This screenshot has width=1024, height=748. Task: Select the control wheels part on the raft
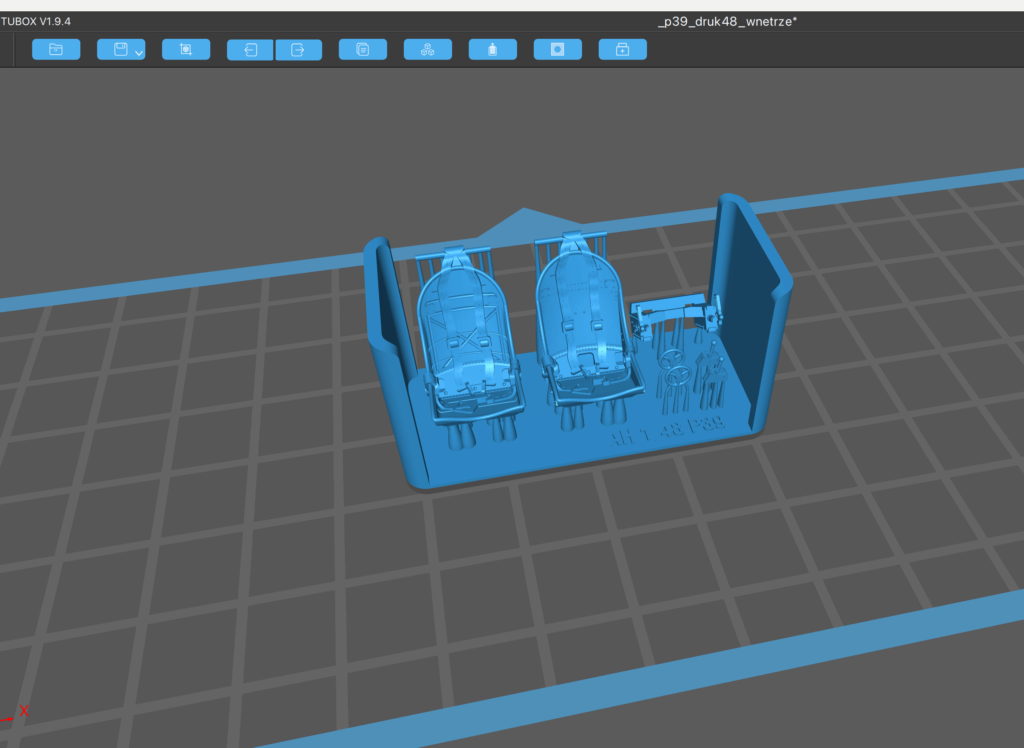click(x=675, y=376)
